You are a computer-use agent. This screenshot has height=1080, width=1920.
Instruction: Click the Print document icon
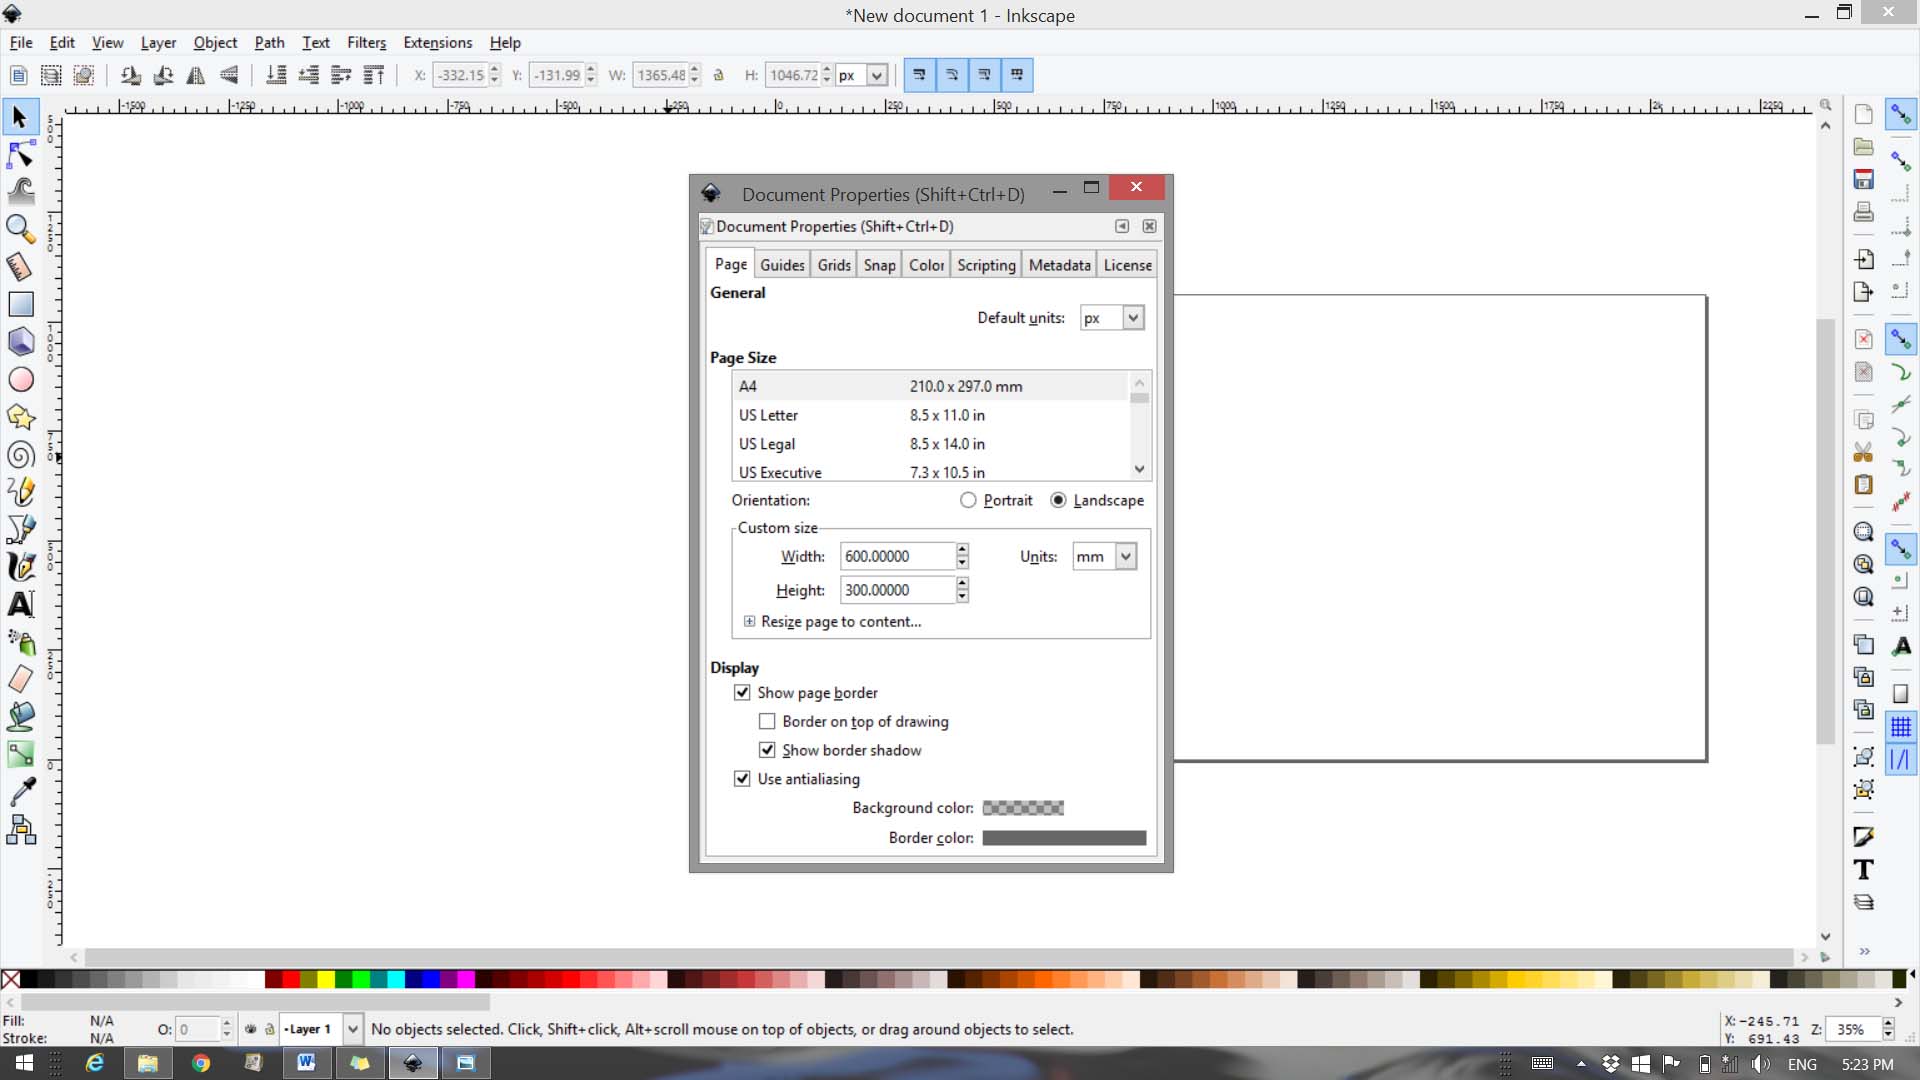click(x=1863, y=212)
